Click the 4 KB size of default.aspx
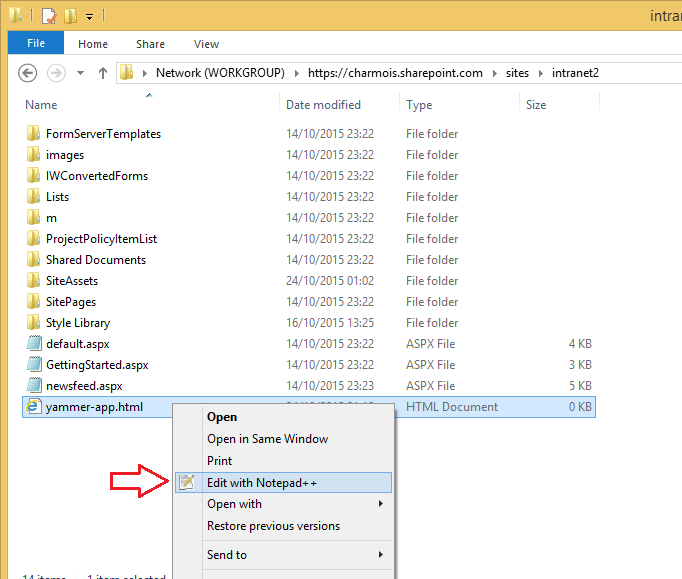Image resolution: width=682 pixels, height=579 pixels. [580, 344]
